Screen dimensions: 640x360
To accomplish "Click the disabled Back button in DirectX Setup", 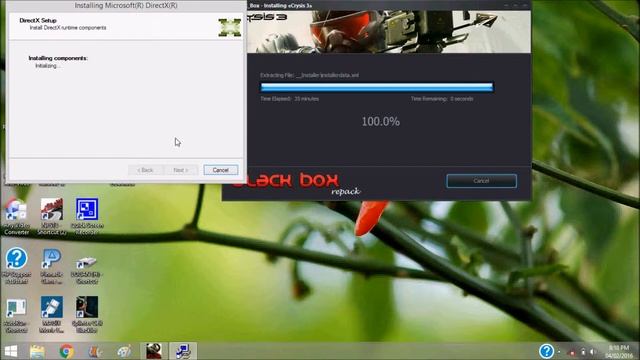I will point(145,170).
